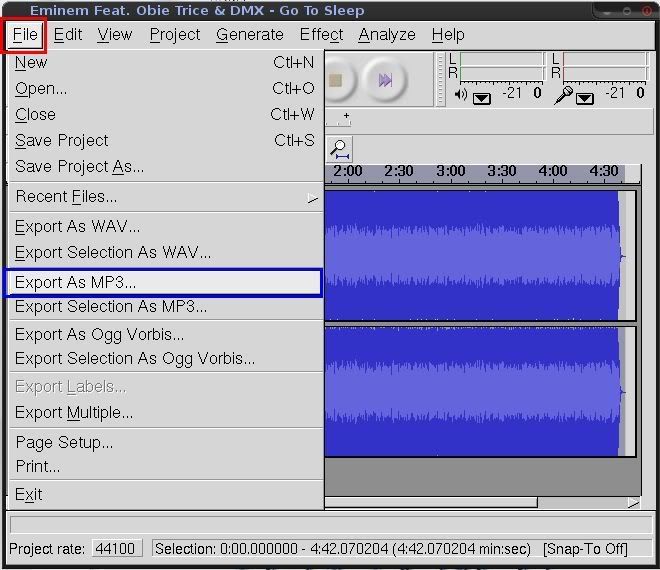Click the 4:00 mark on timeline ruler

tap(553, 171)
